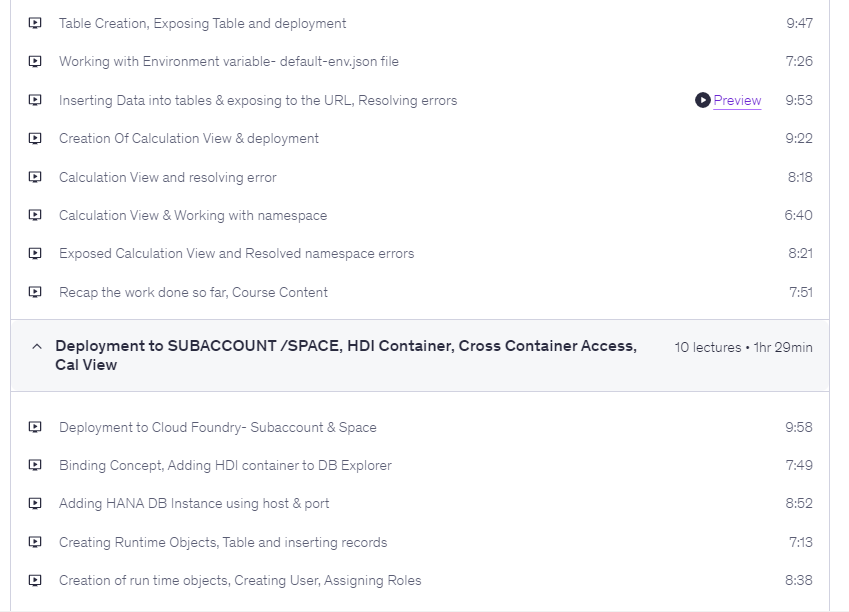The width and height of the screenshot is (849, 612).
Task: Open Exposed Calculation View and Resolved namespace lecture
Action: pos(236,253)
